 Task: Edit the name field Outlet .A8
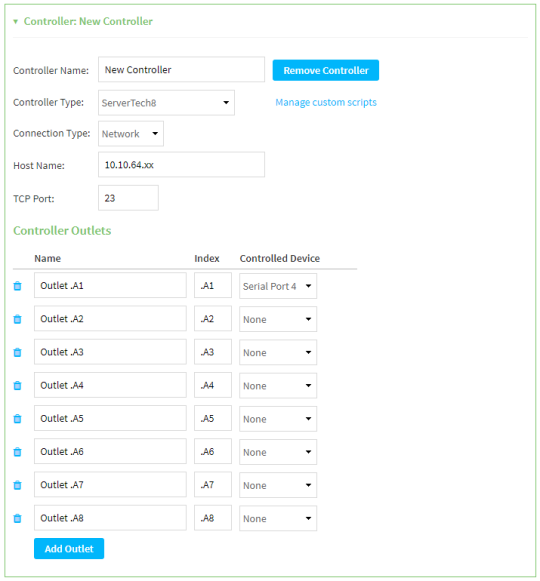tap(110, 518)
